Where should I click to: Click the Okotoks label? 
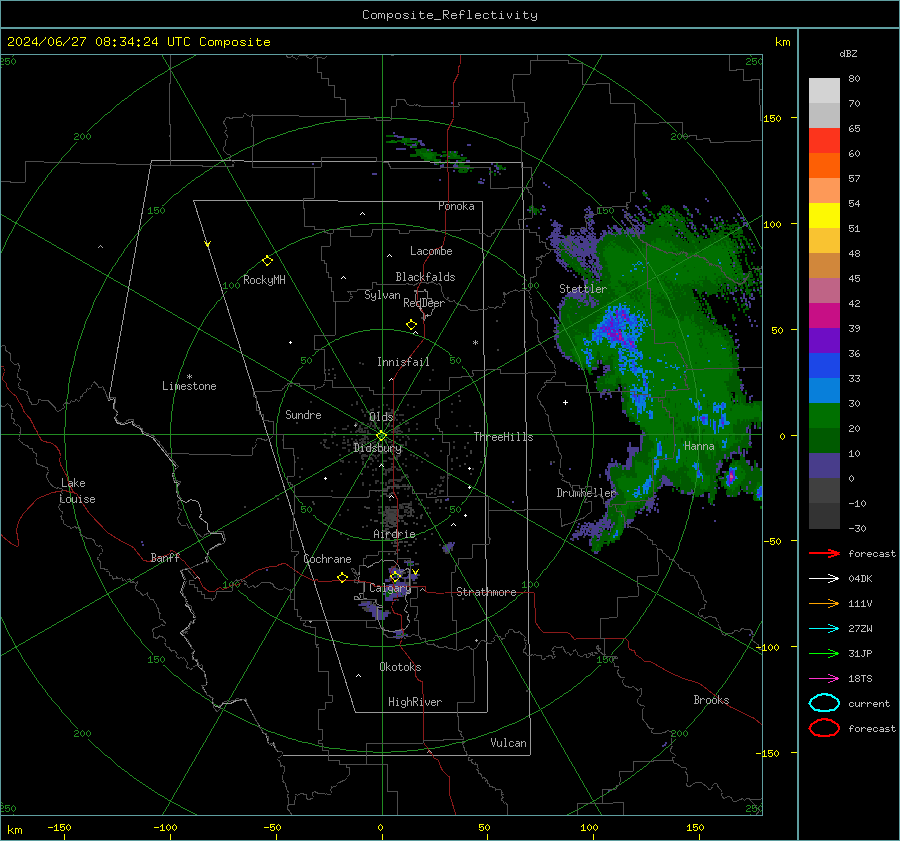[400, 667]
